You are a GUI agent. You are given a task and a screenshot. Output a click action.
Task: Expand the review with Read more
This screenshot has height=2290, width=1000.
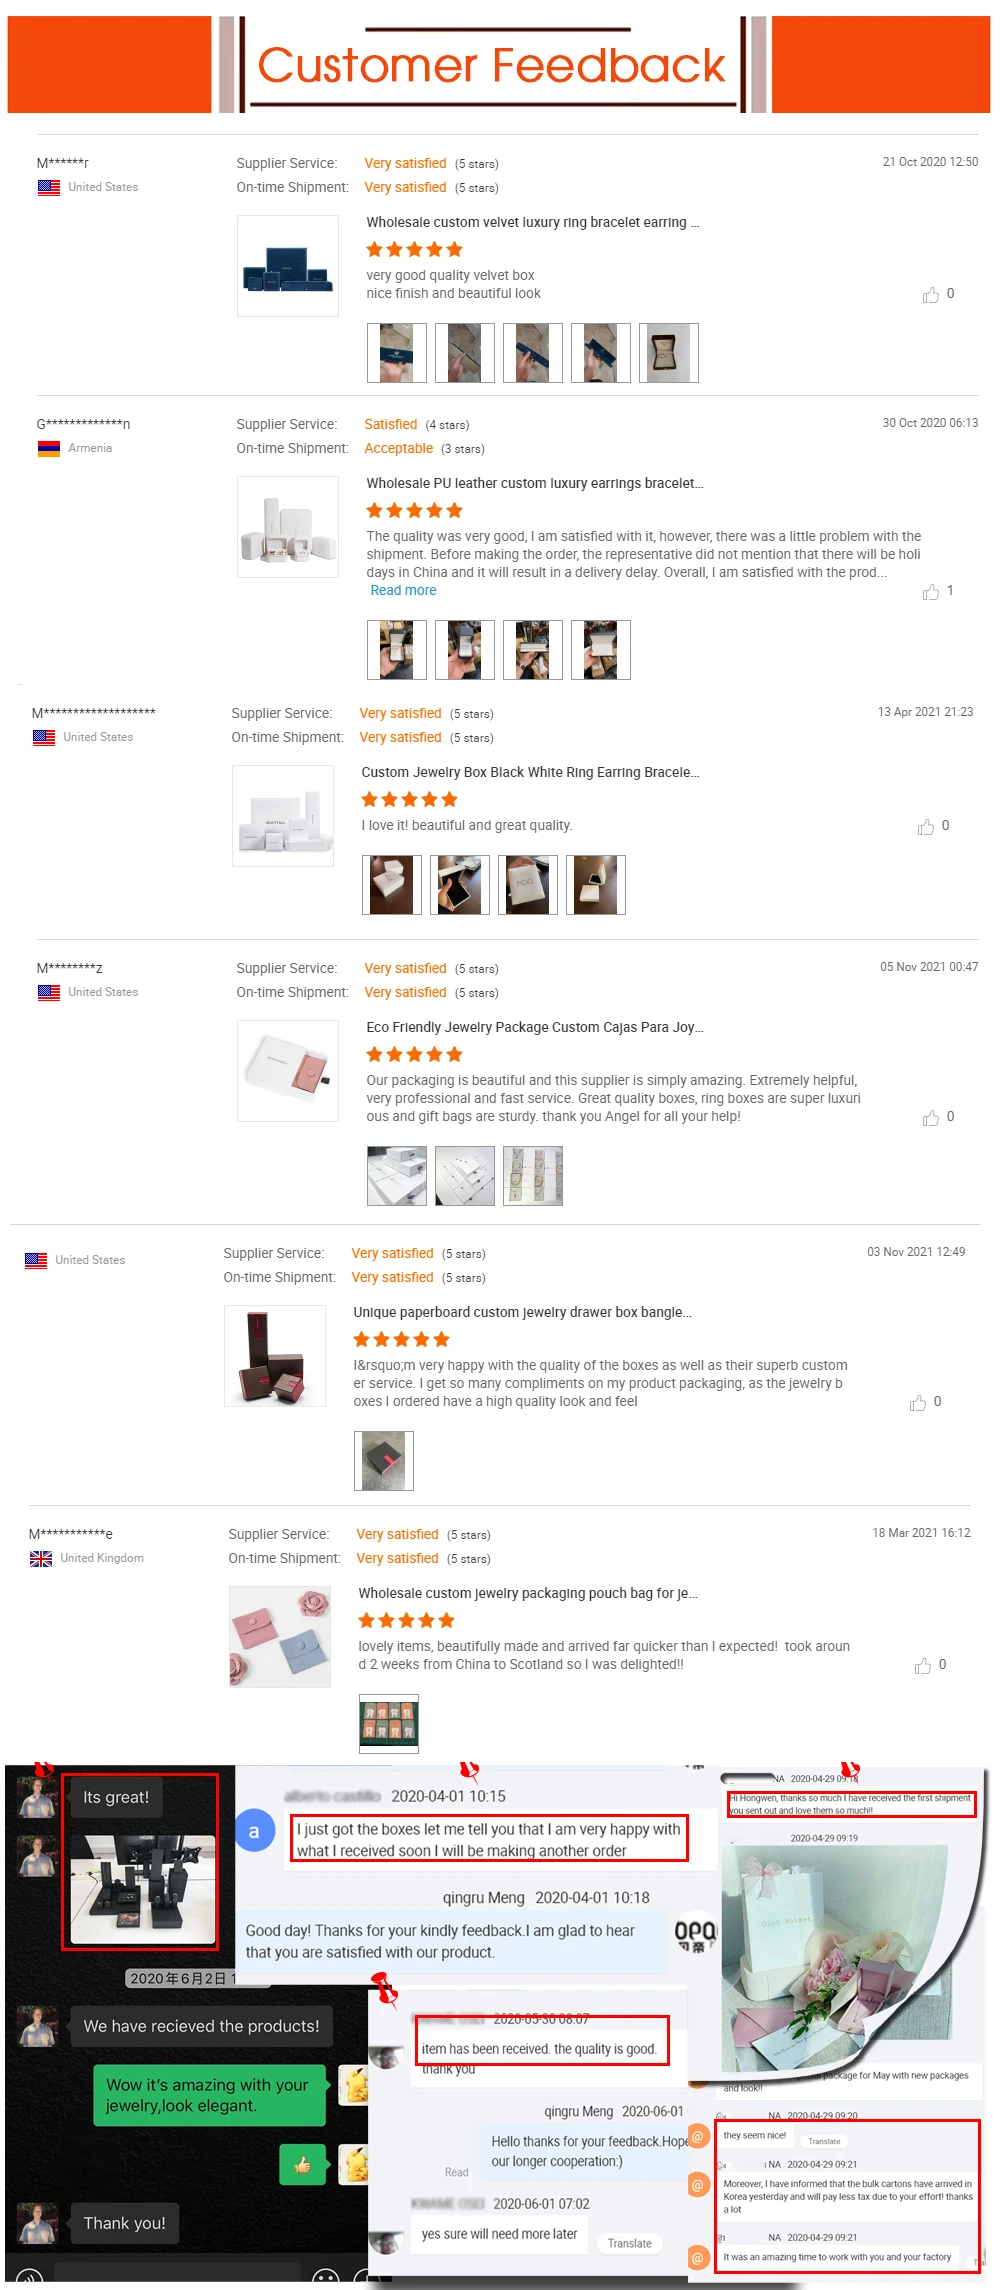[x=403, y=591]
